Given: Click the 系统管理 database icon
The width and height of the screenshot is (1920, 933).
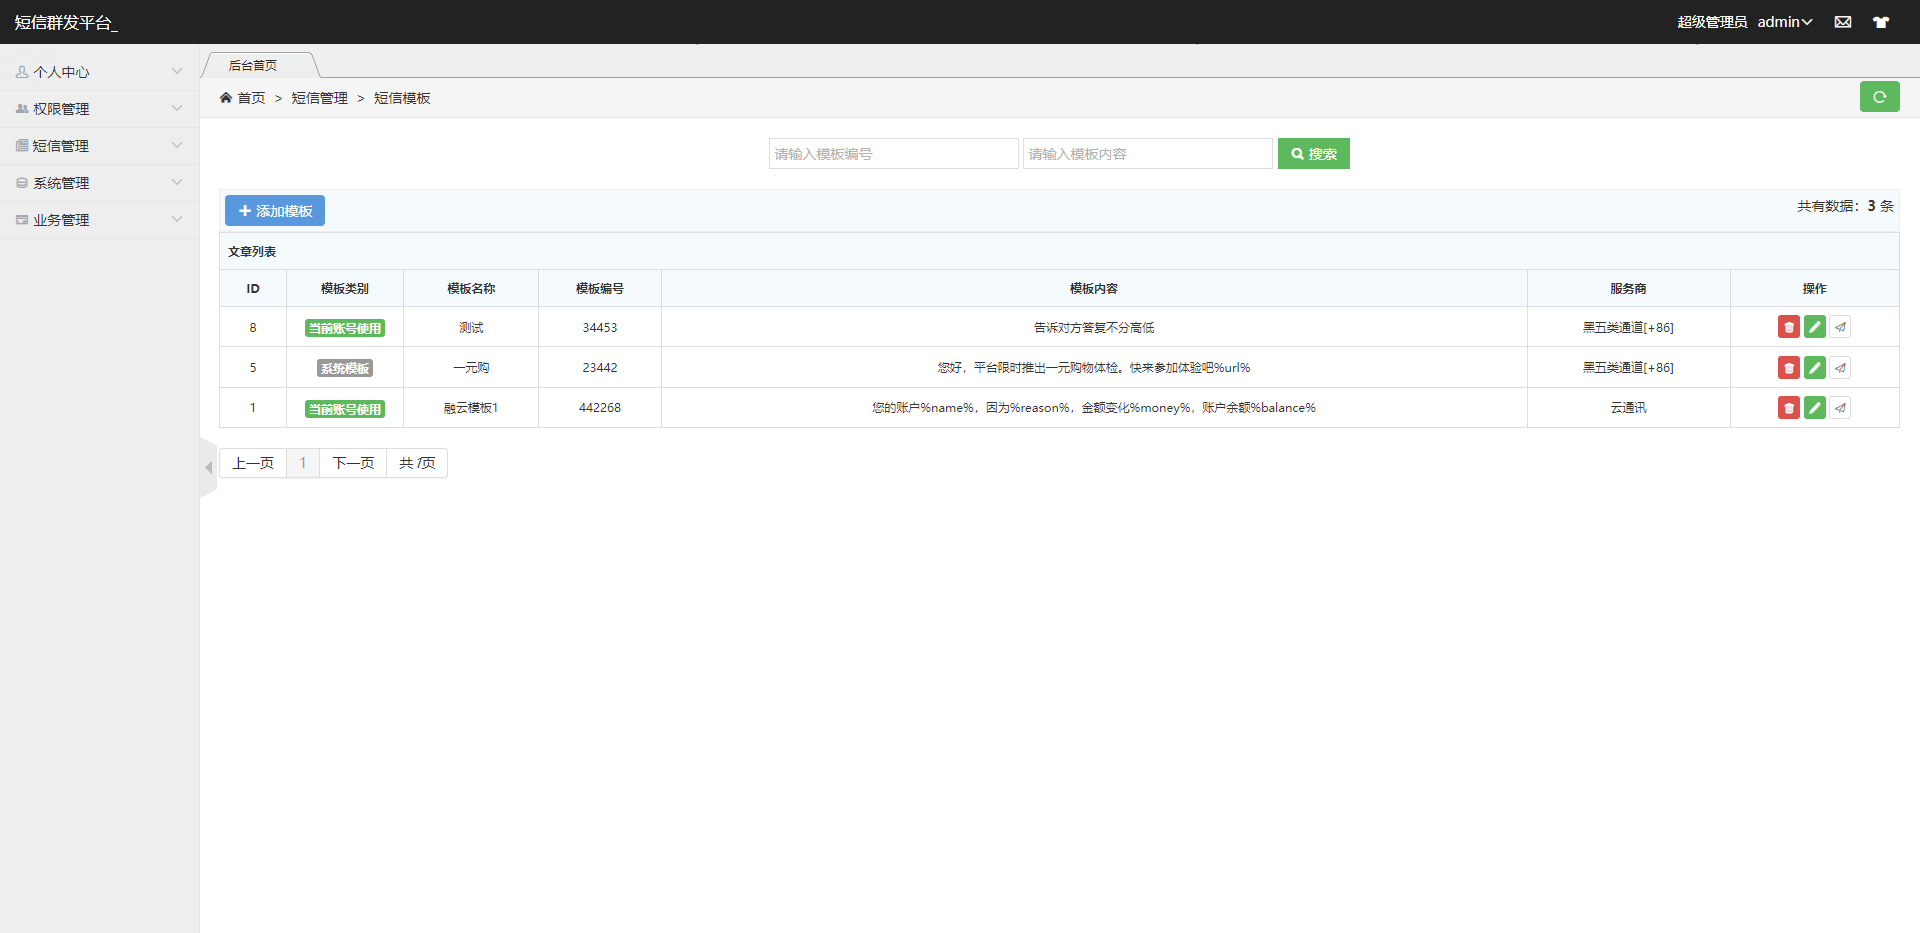Looking at the screenshot, I should pos(22,183).
